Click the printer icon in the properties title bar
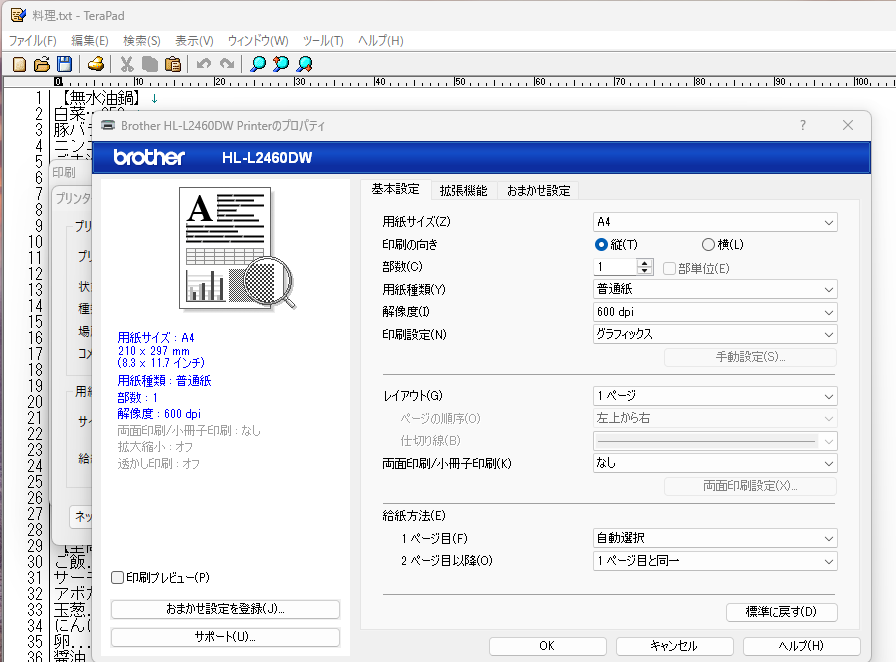The height and width of the screenshot is (662, 896). [108, 125]
